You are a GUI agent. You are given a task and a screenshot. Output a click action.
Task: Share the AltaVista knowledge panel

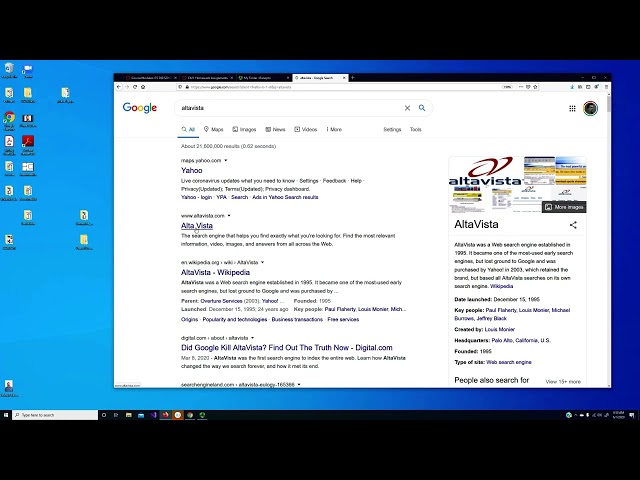coord(573,225)
